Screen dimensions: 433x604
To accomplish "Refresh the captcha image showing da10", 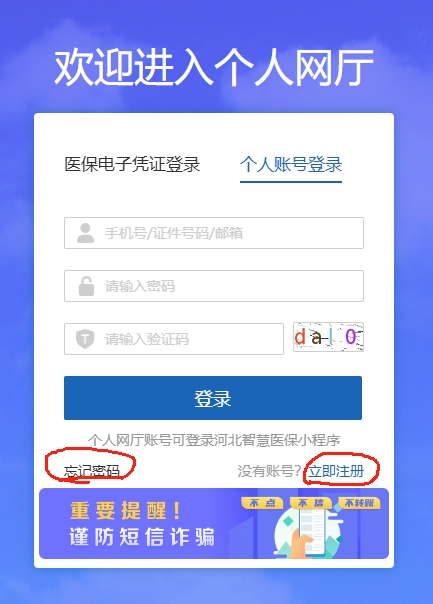I will coord(328,337).
